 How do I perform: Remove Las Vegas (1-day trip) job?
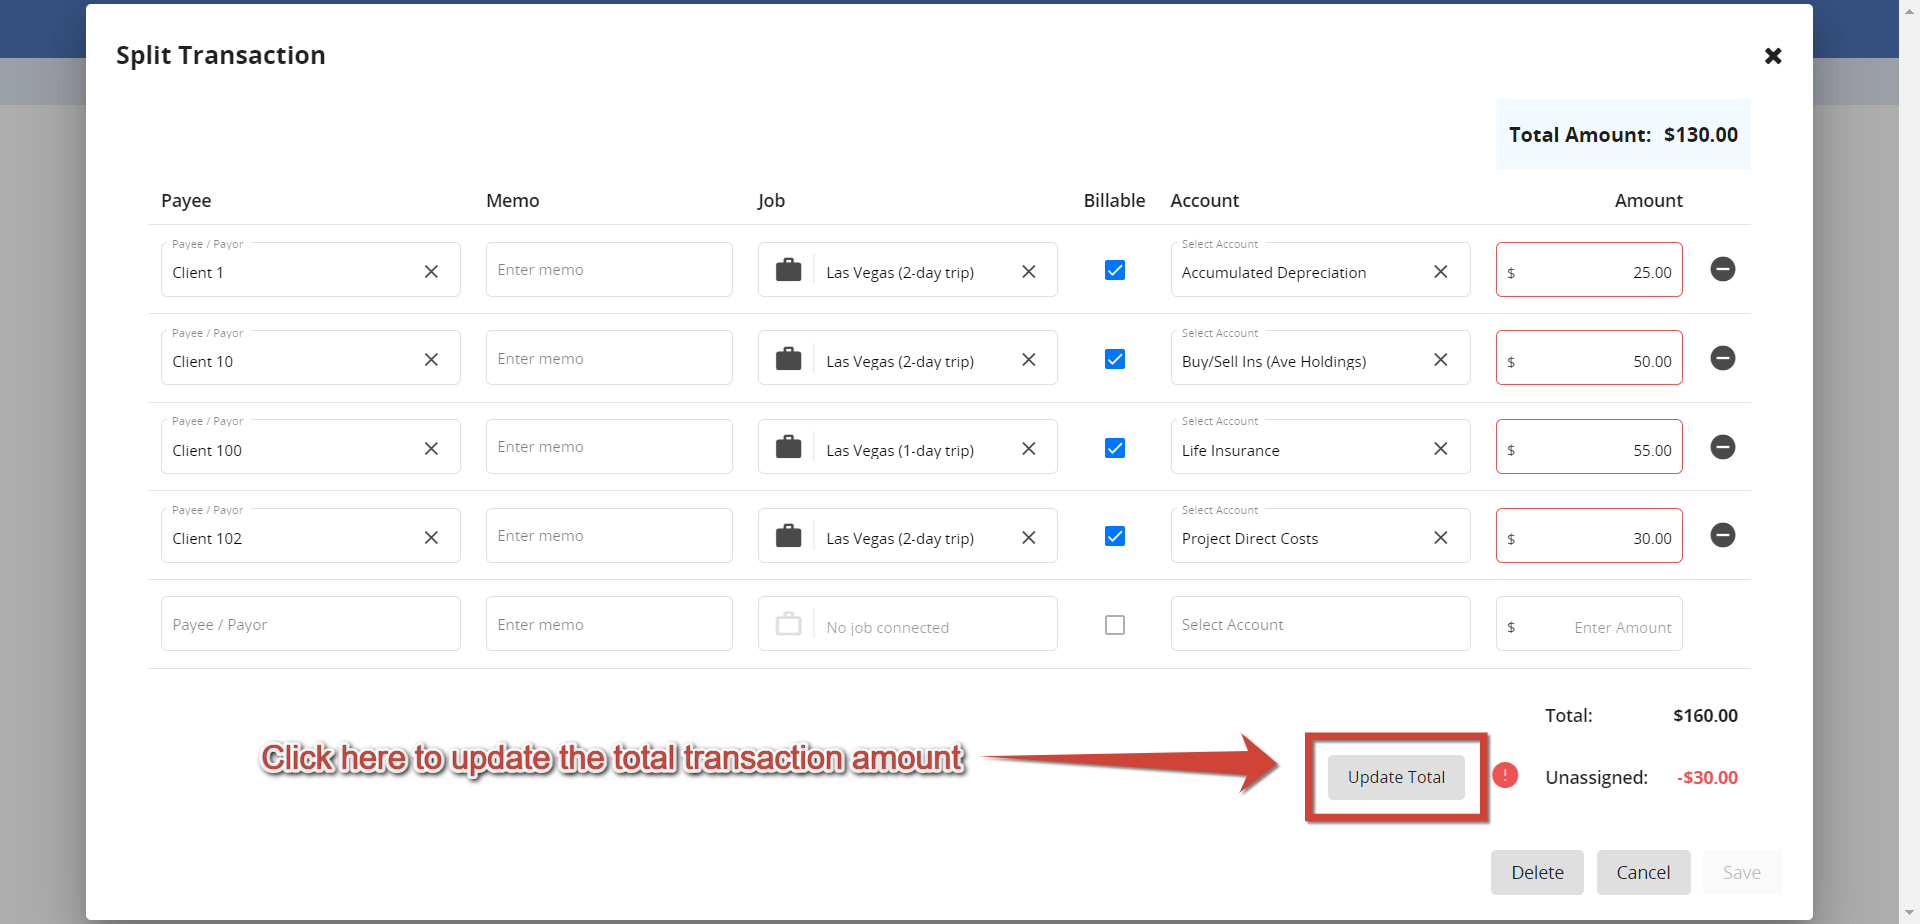(1028, 449)
